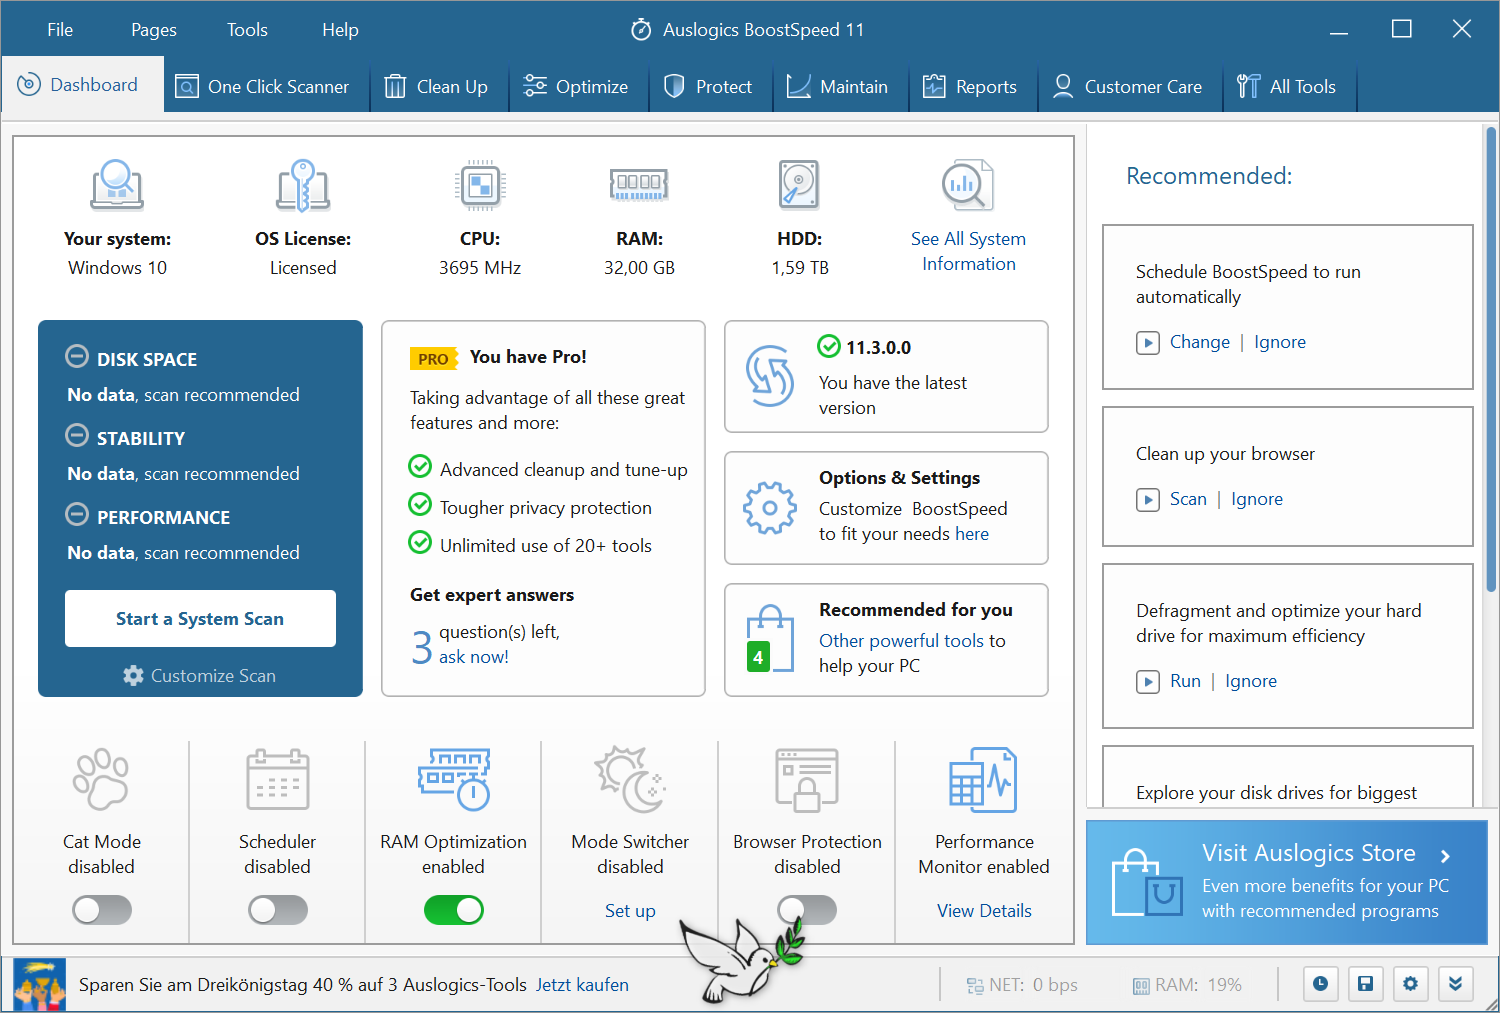1500x1013 pixels.
Task: Click the Scheduler calendar icon
Action: 278,779
